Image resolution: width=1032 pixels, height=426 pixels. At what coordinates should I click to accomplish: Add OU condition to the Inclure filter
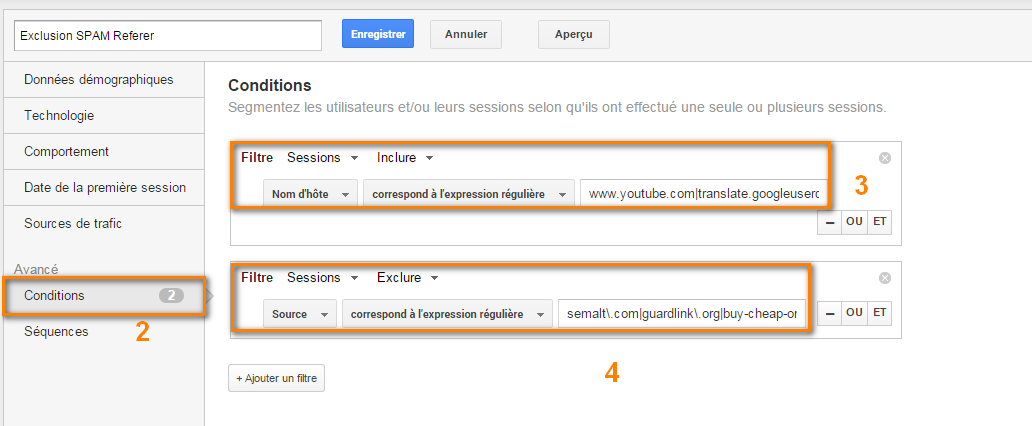pos(854,223)
